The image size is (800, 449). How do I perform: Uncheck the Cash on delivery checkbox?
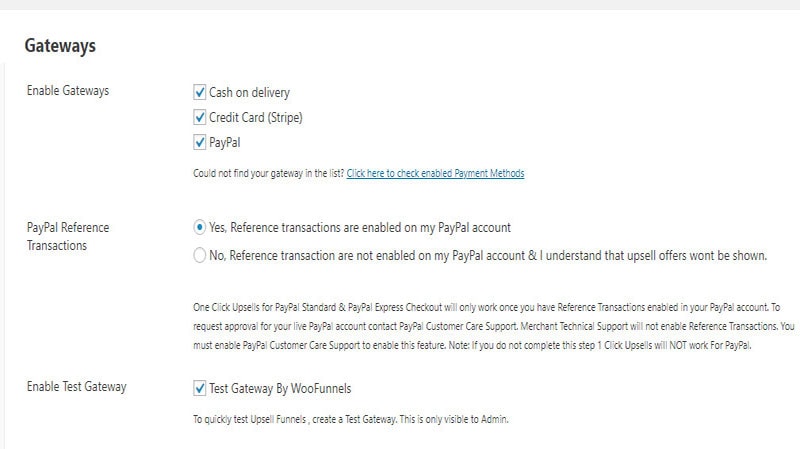point(200,93)
